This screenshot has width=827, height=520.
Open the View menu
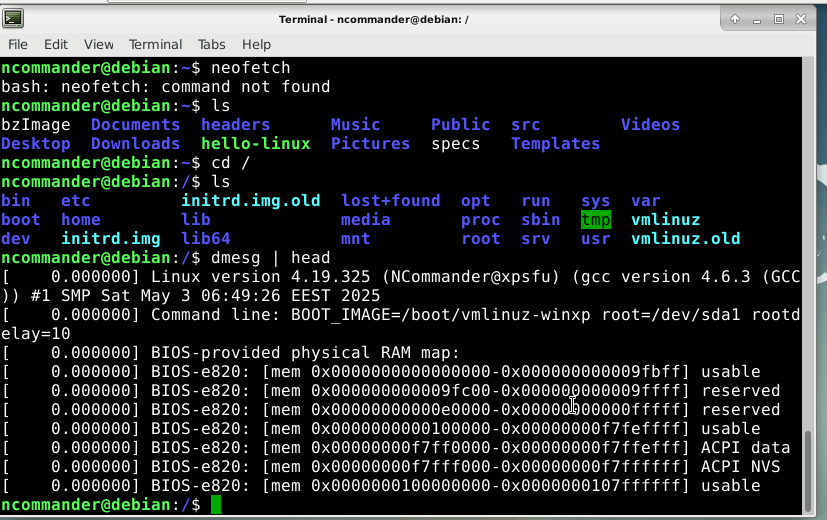99,44
